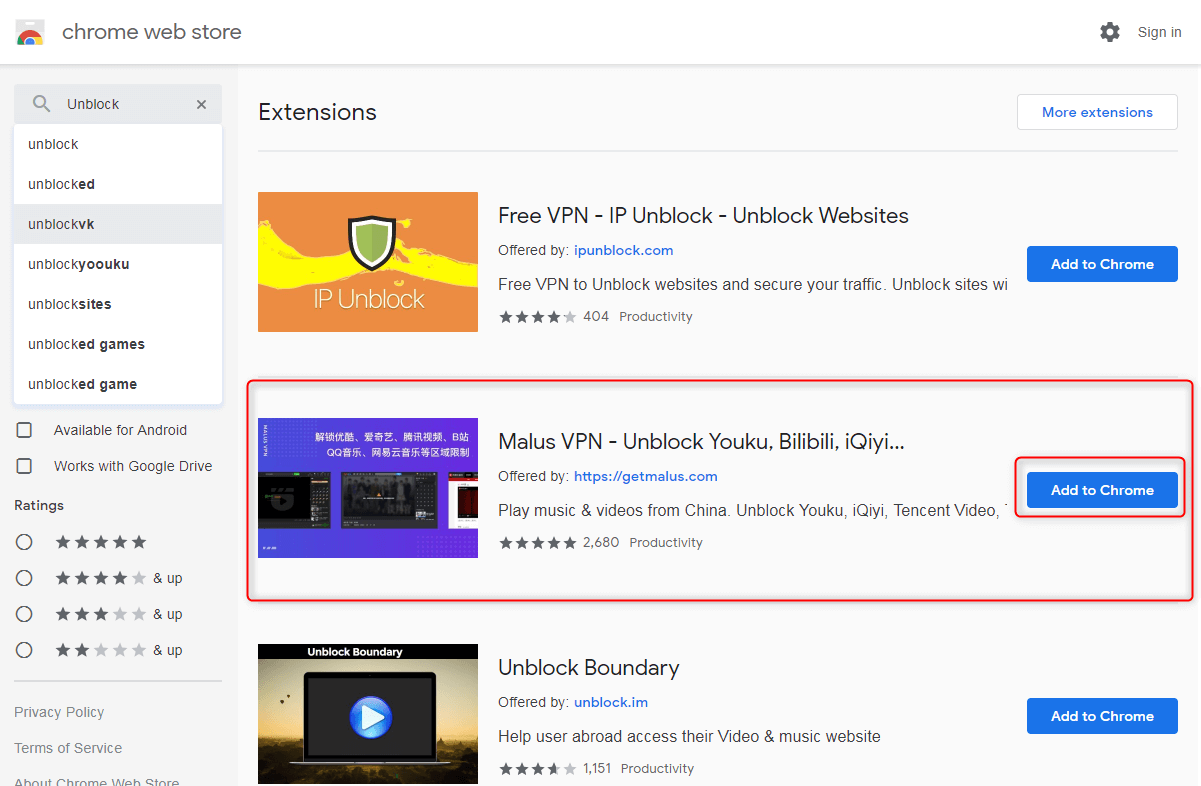Image resolution: width=1201 pixels, height=786 pixels.
Task: Select the 'unblock' suggestion
Action: tap(118, 144)
